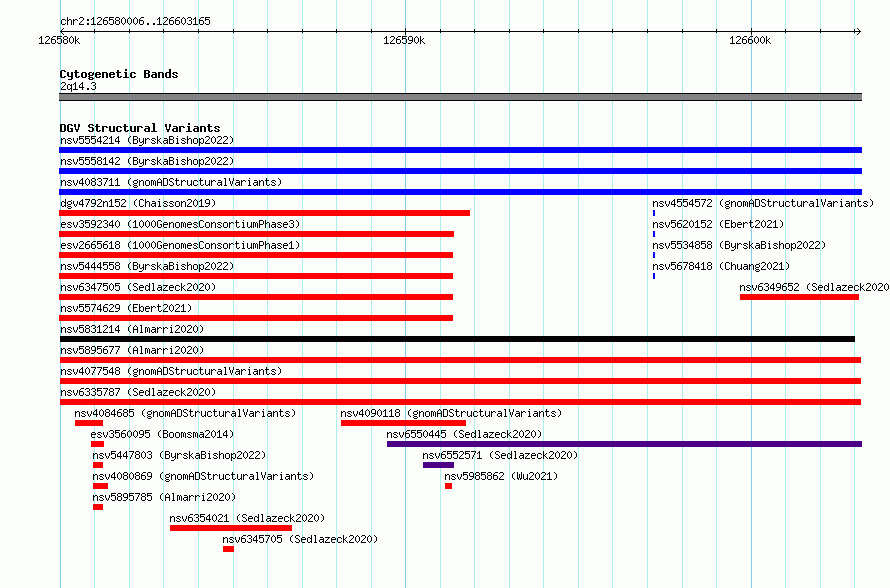
Task: Click the 2q14.3 band label
Action: [x=78, y=86]
